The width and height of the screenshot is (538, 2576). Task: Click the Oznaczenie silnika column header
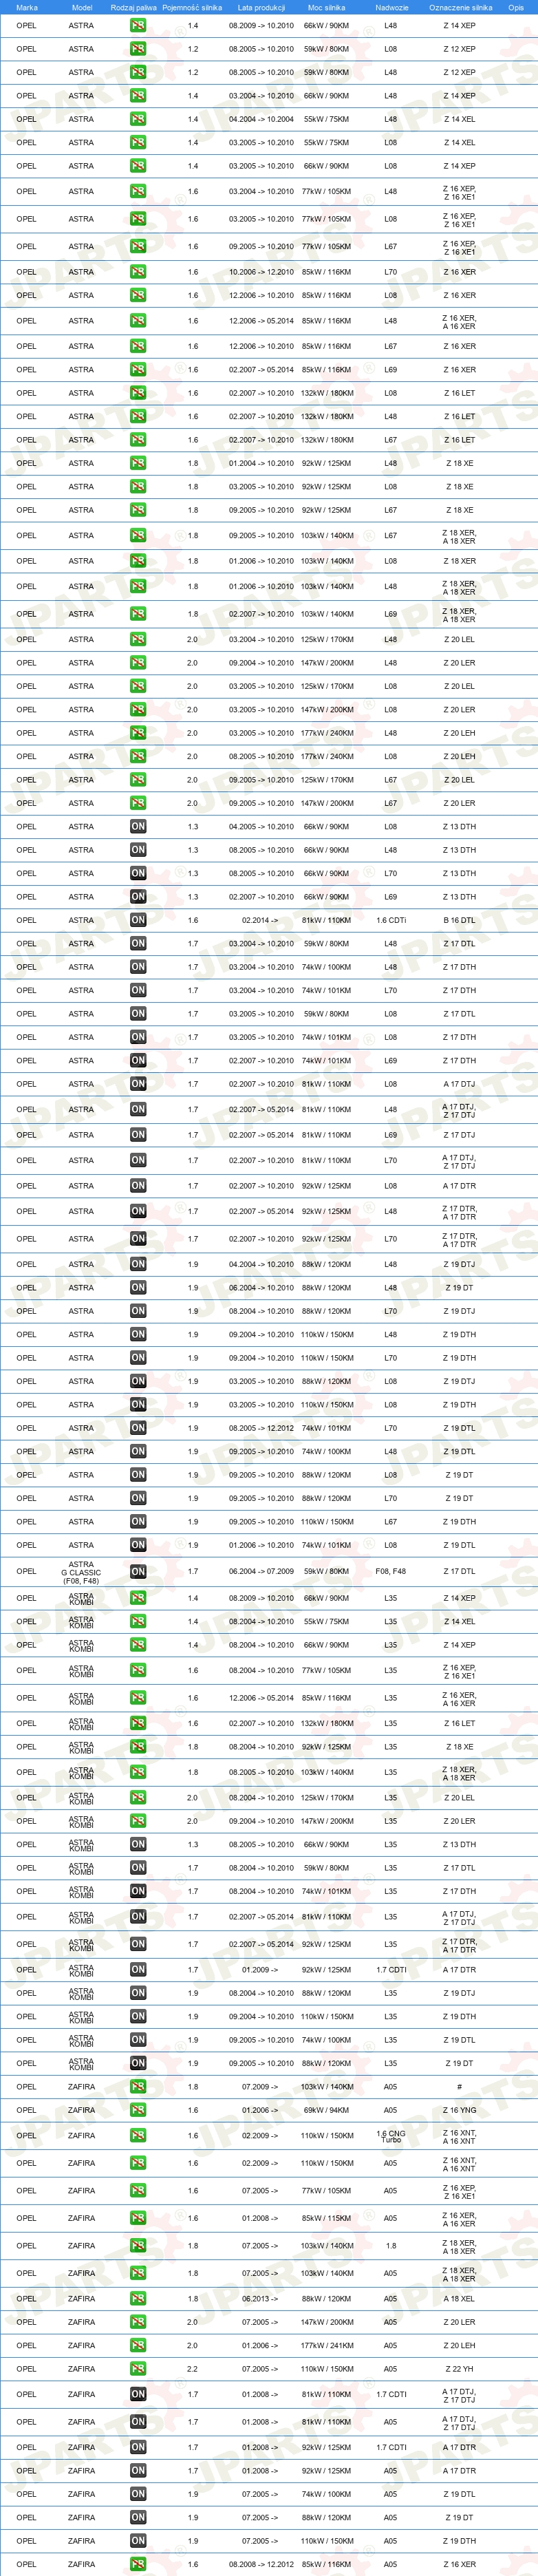(460, 7)
